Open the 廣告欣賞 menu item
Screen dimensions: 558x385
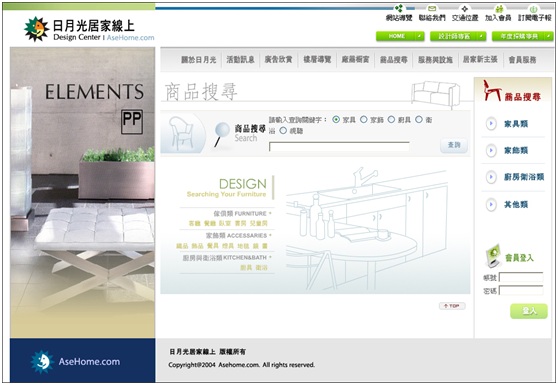coord(279,60)
